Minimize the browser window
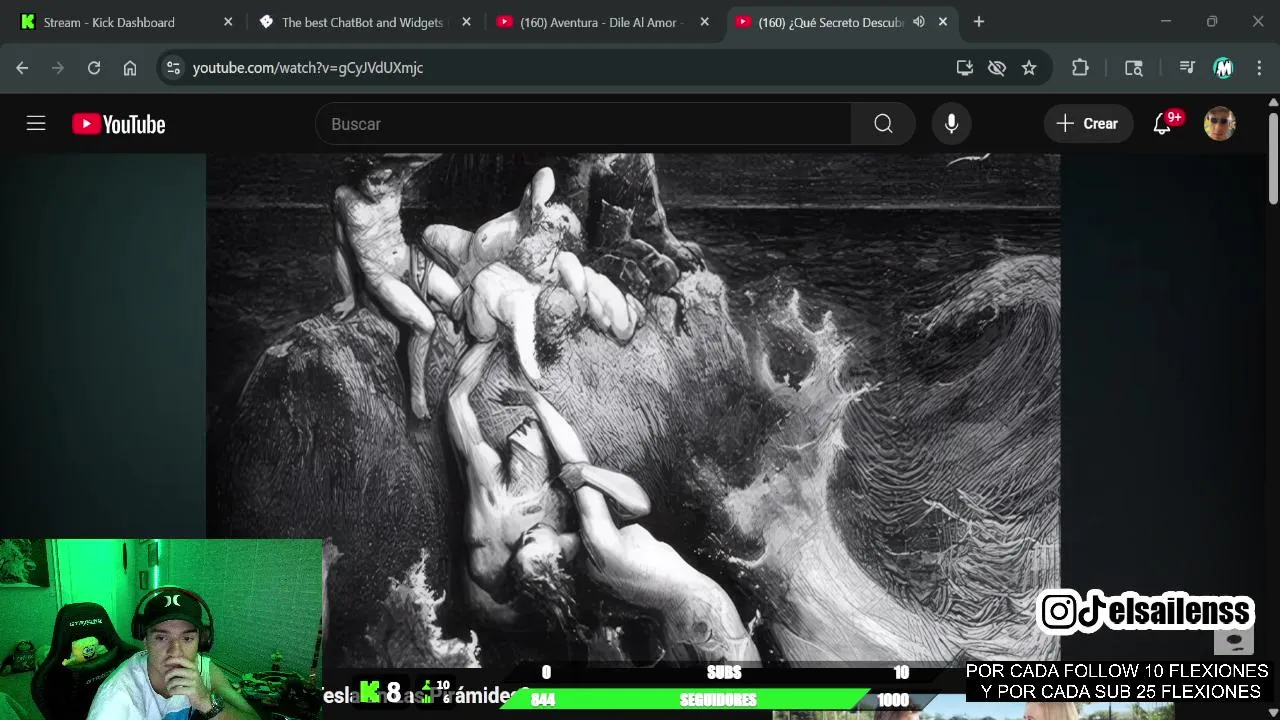The image size is (1280, 720). 1166,22
